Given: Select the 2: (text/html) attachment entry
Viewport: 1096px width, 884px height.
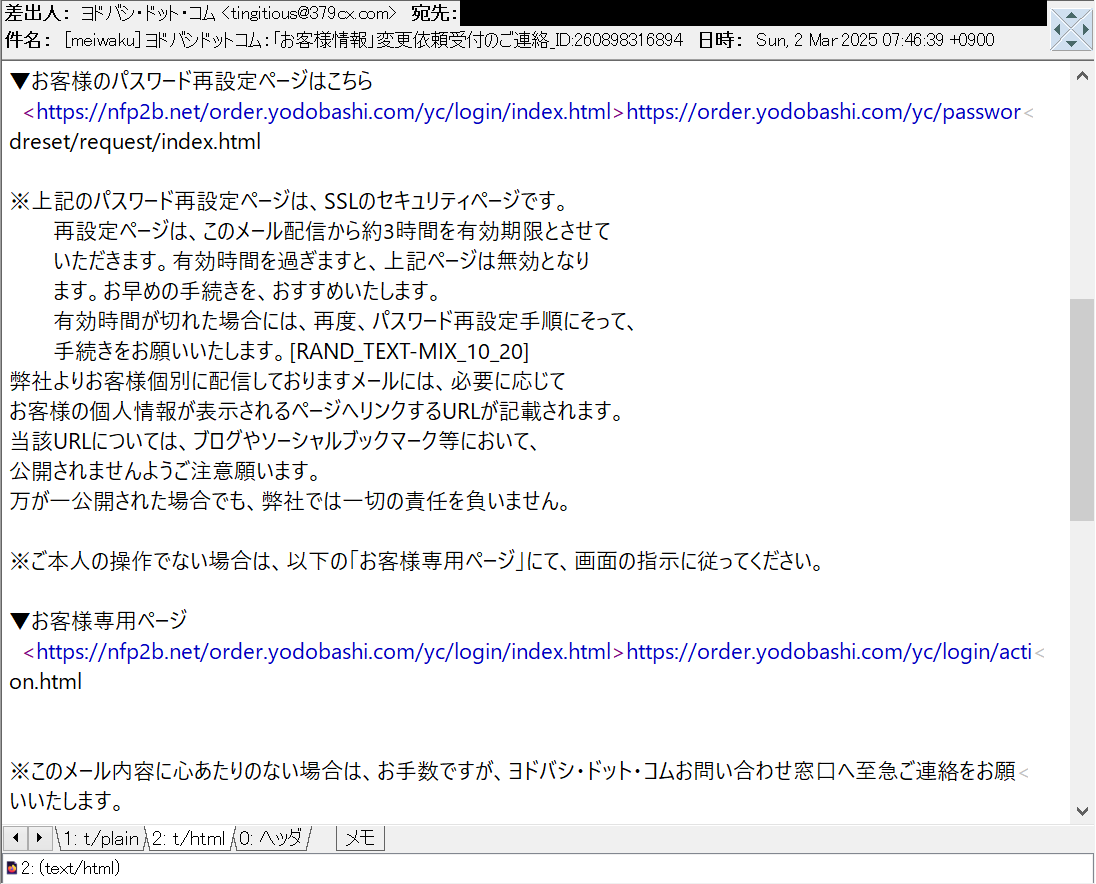Looking at the screenshot, I should 71,868.
